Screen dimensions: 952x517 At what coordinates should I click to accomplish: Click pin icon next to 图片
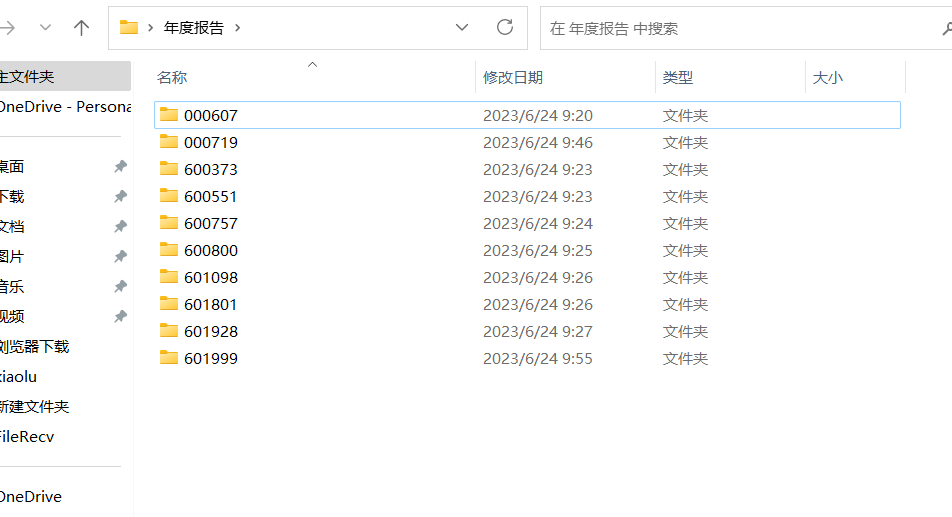pyautogui.click(x=120, y=257)
